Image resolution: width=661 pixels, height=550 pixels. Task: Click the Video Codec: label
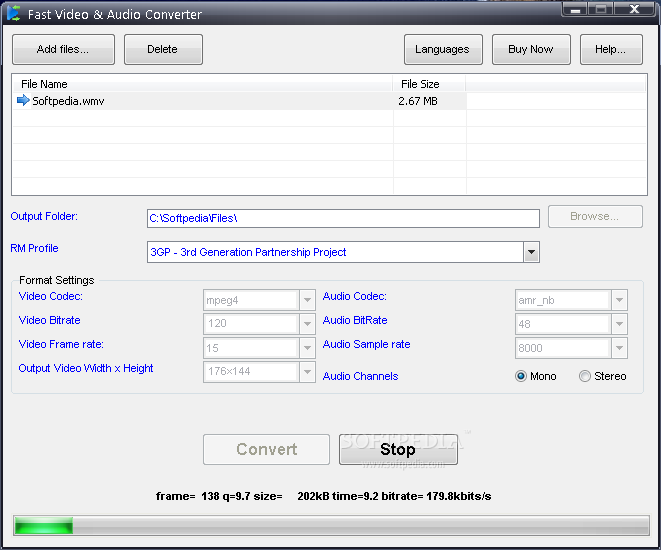pyautogui.click(x=51, y=296)
